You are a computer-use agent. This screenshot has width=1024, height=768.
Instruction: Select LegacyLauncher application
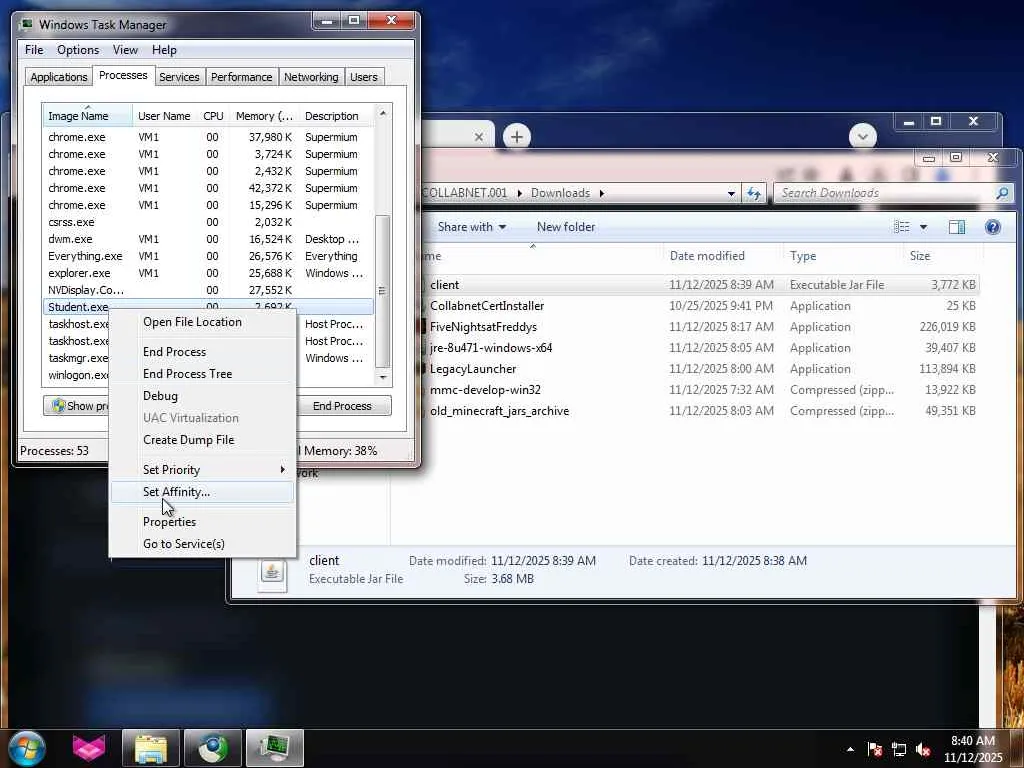click(x=699, y=368)
